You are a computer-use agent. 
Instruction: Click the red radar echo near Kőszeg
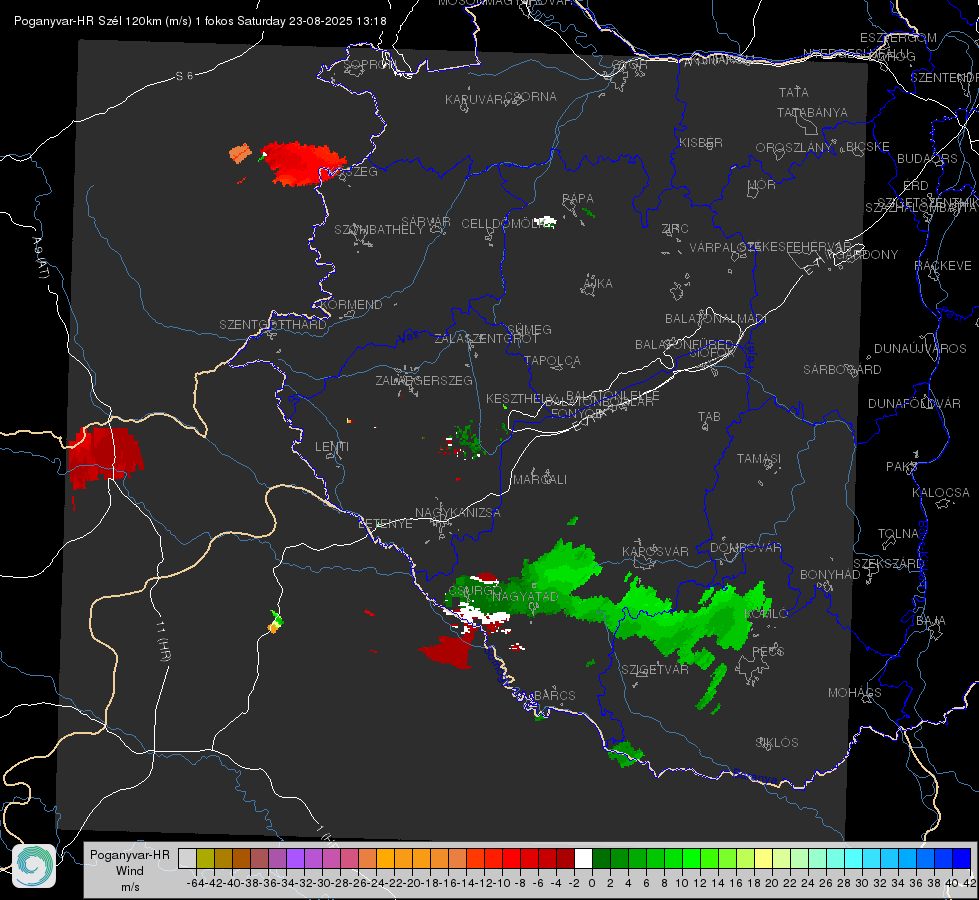click(302, 163)
